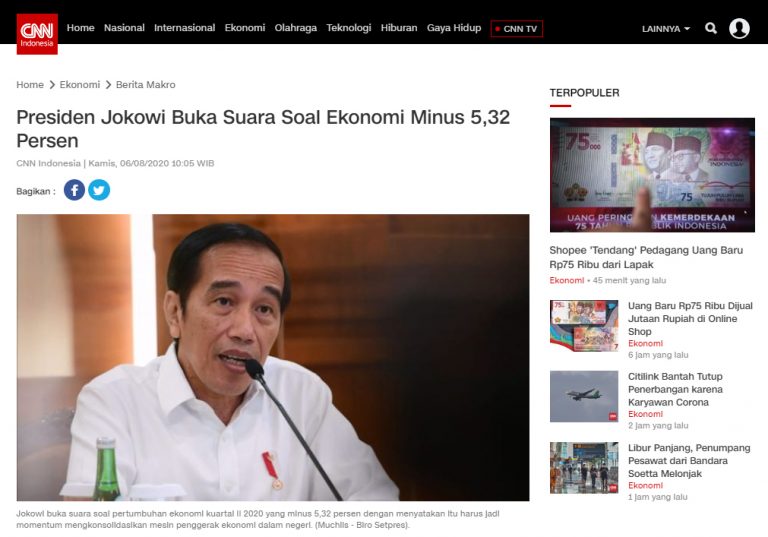
Task: Open the CNN TV live button
Action: click(517, 28)
